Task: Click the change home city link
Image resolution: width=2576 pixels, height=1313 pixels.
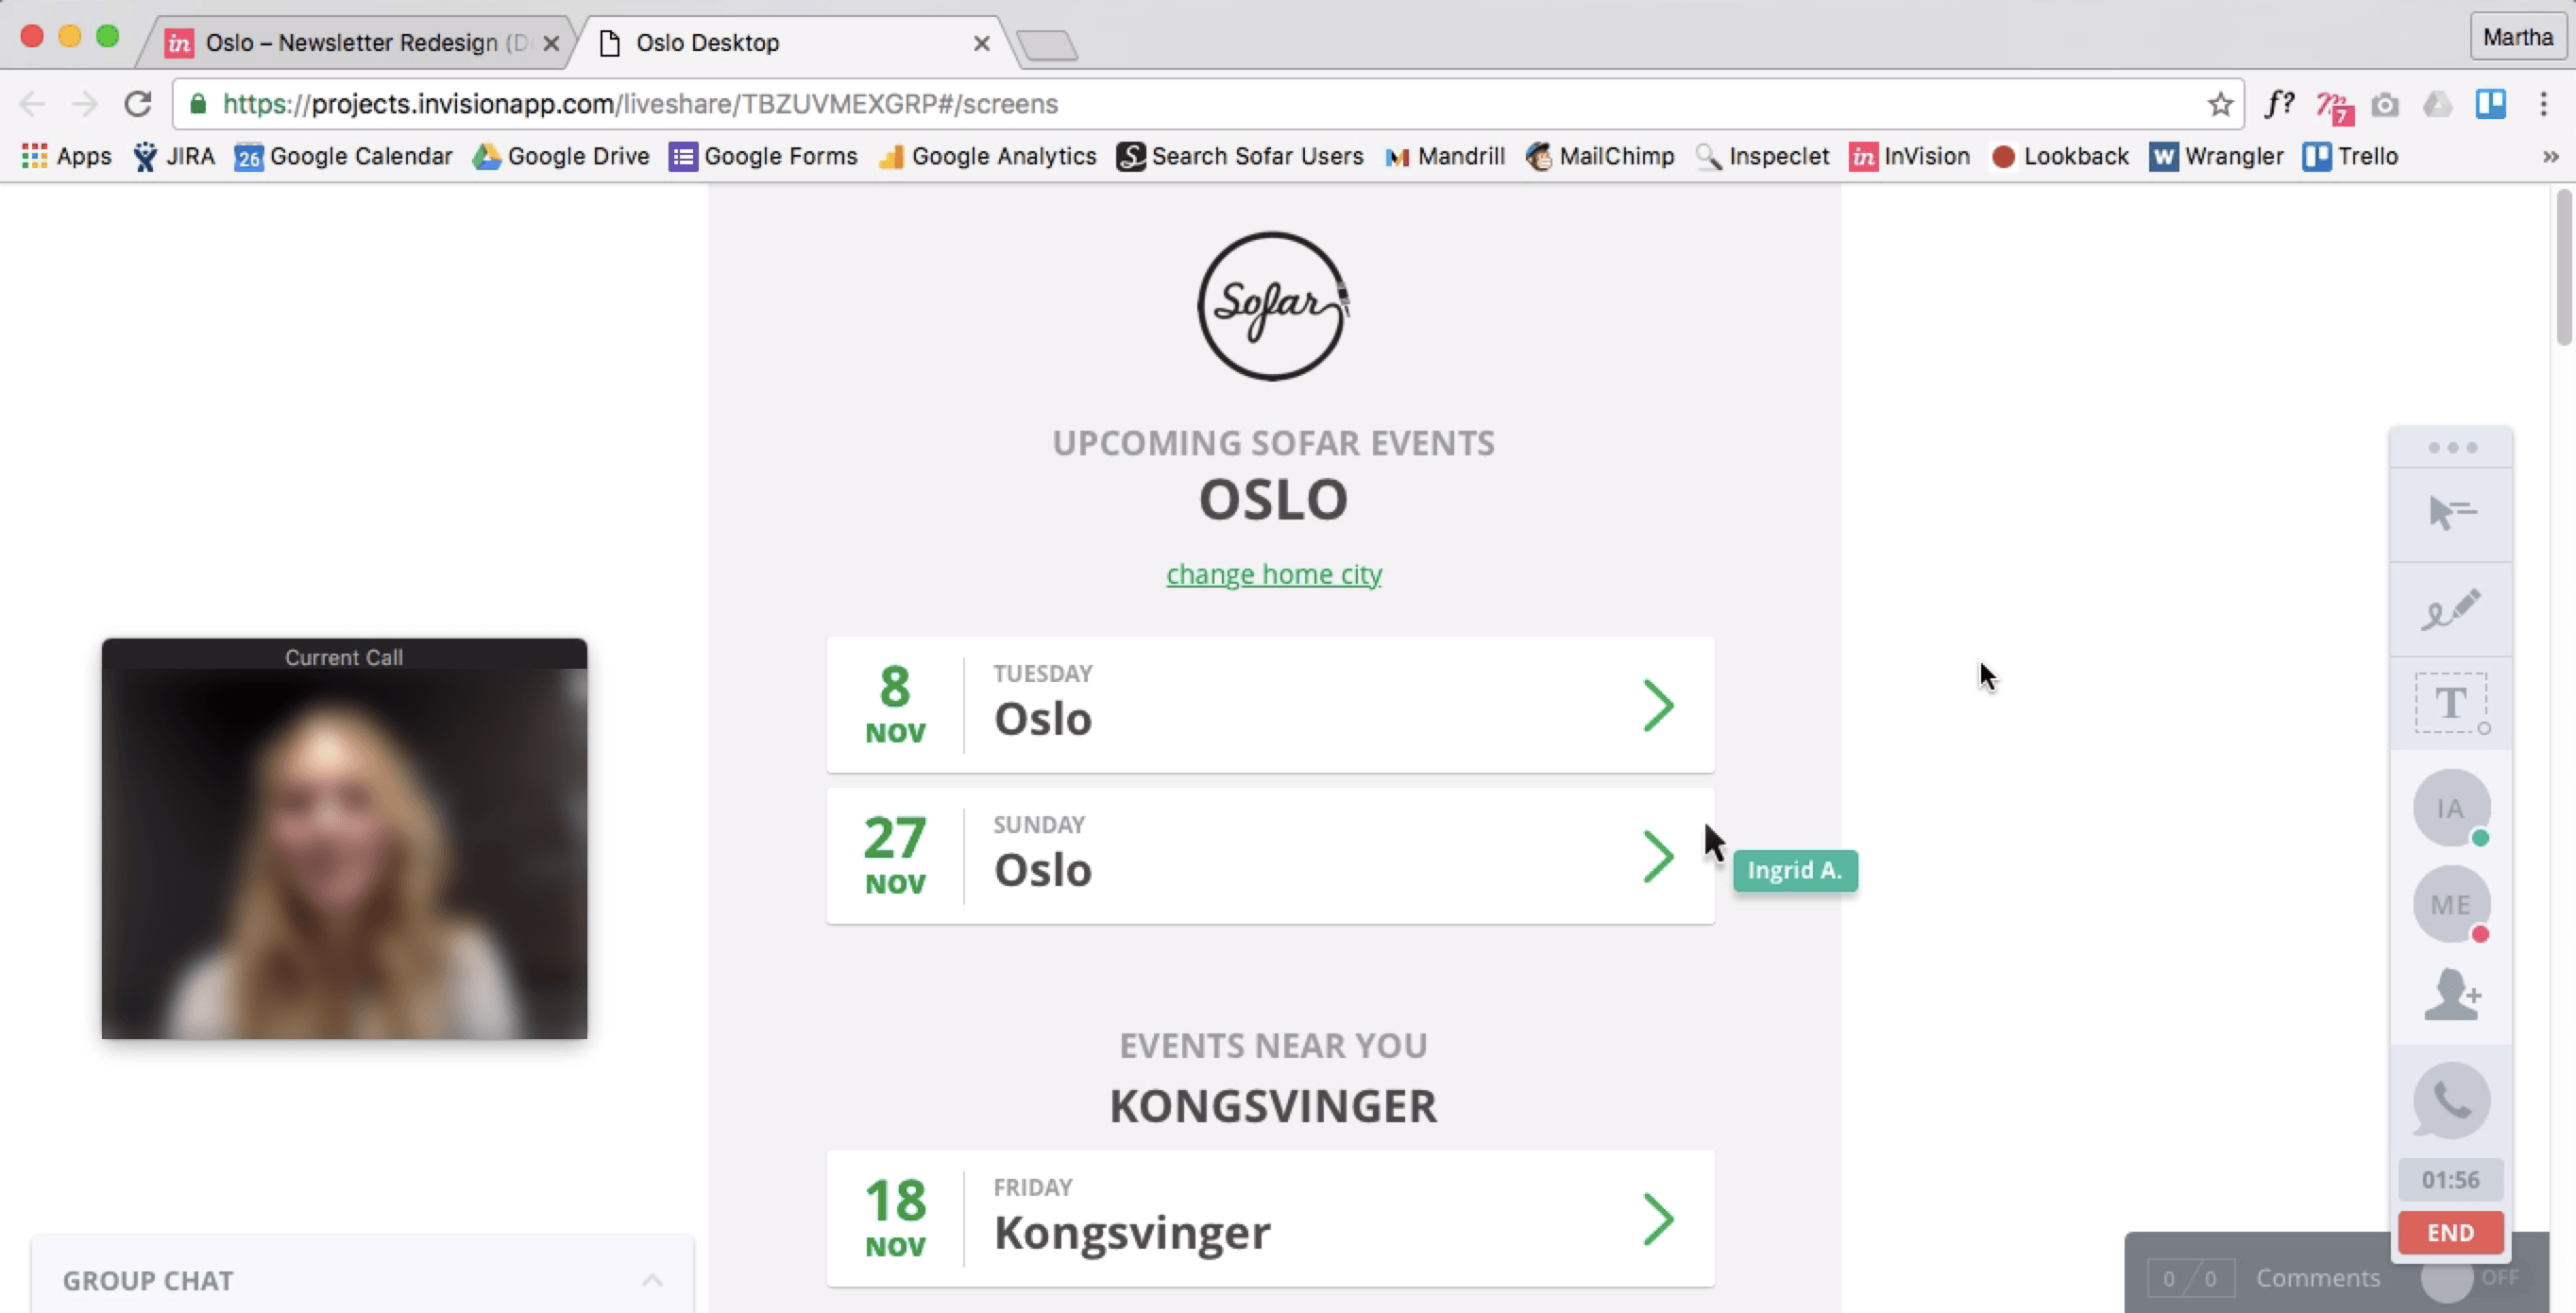Action: [x=1274, y=574]
